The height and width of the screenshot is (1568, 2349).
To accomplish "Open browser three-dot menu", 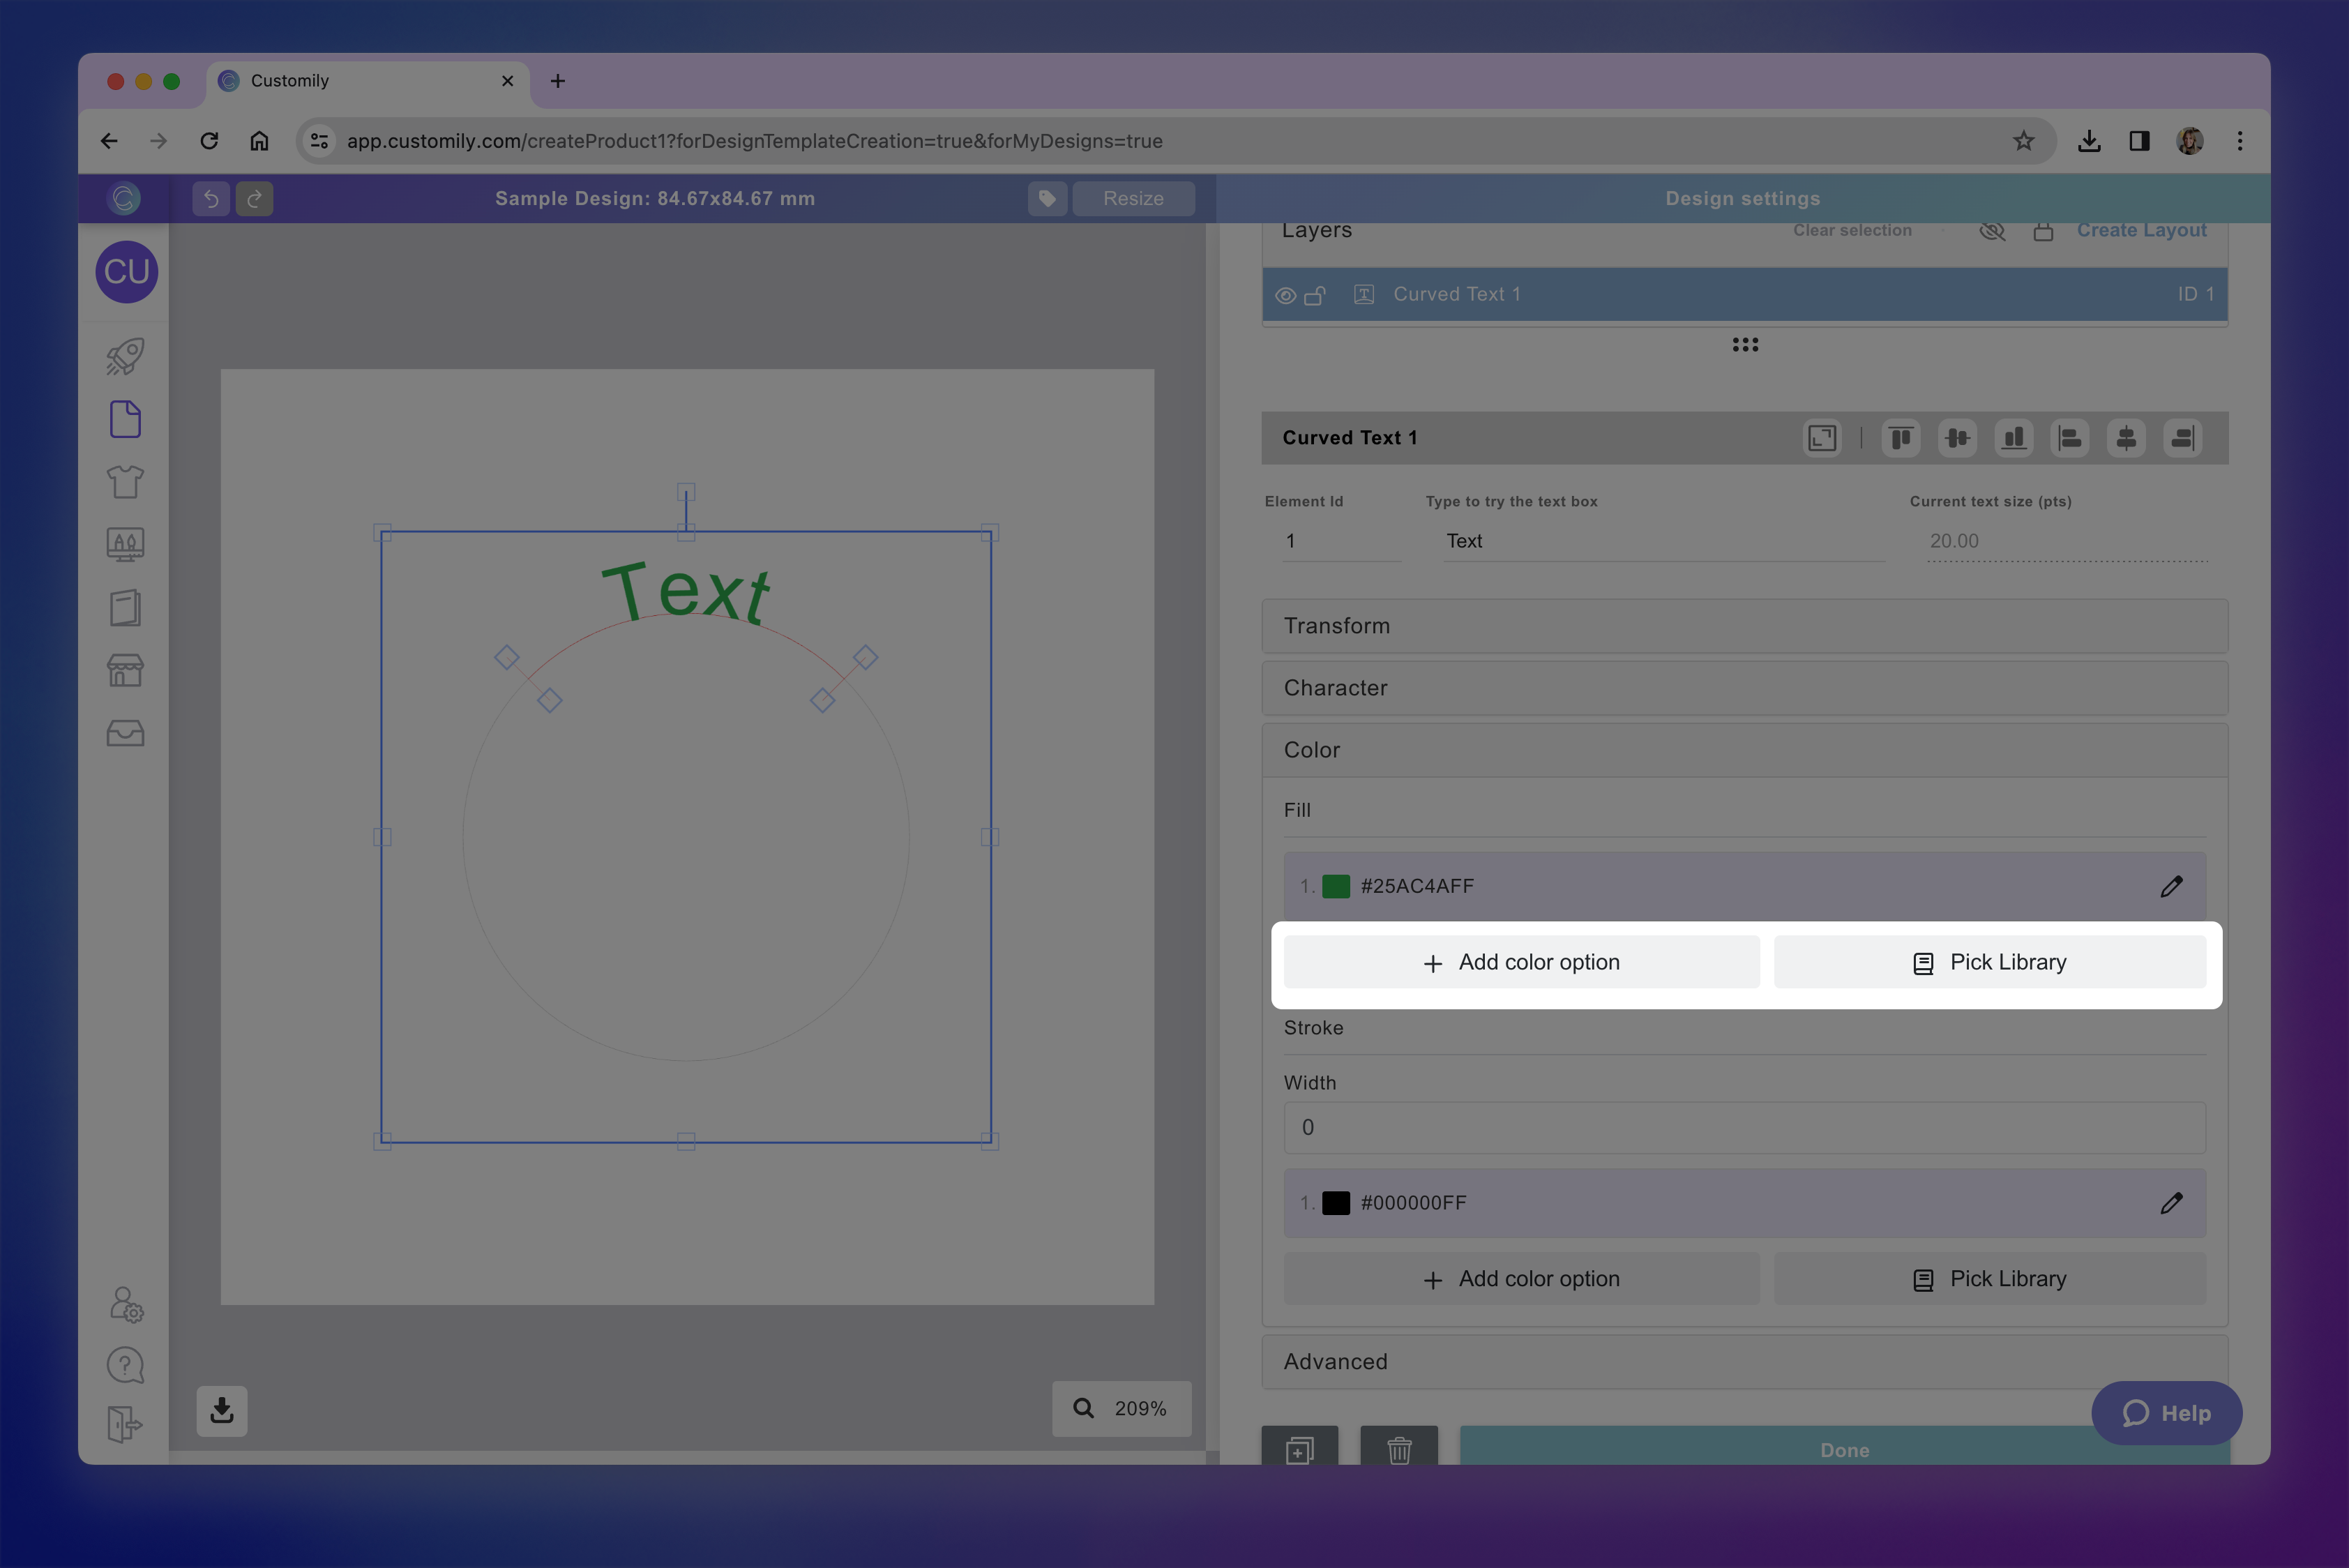I will pos(2239,141).
